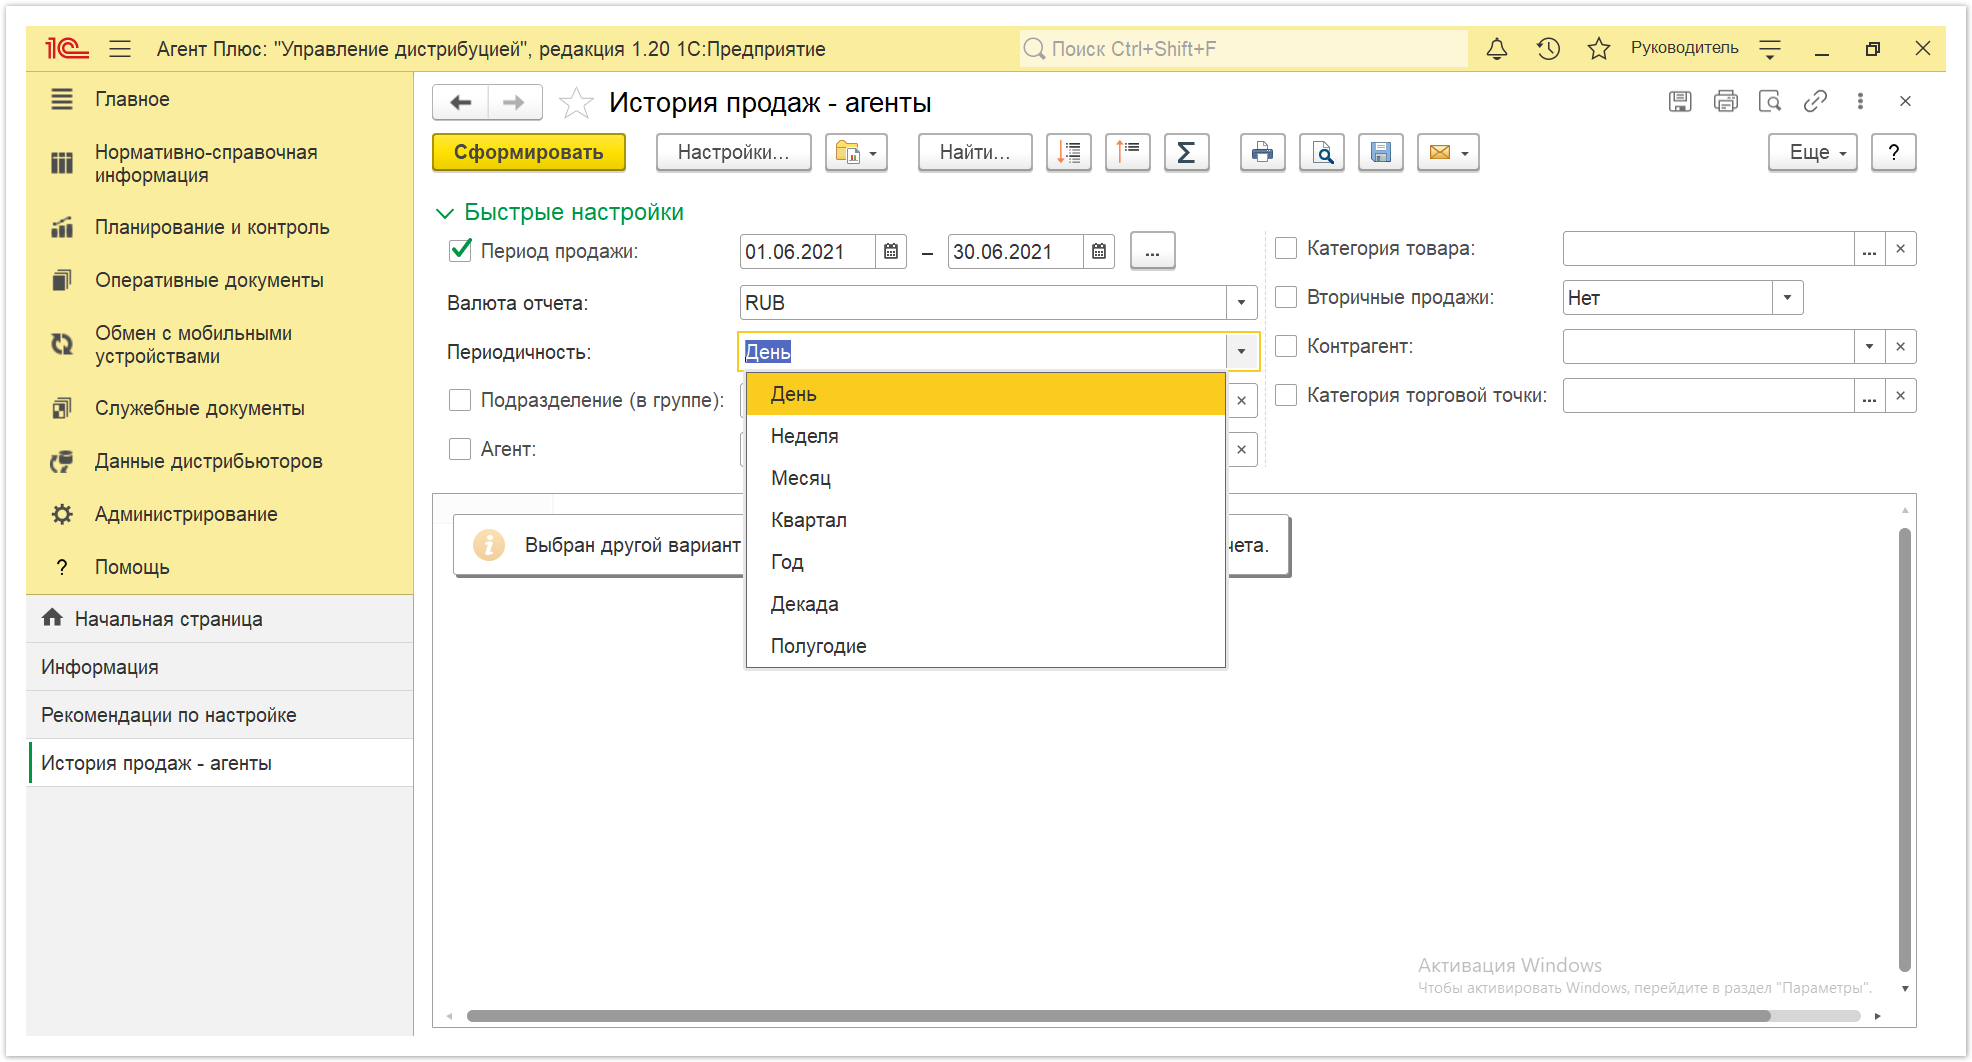Send report by email envelope icon
The image size is (1972, 1062).
pos(1447,152)
